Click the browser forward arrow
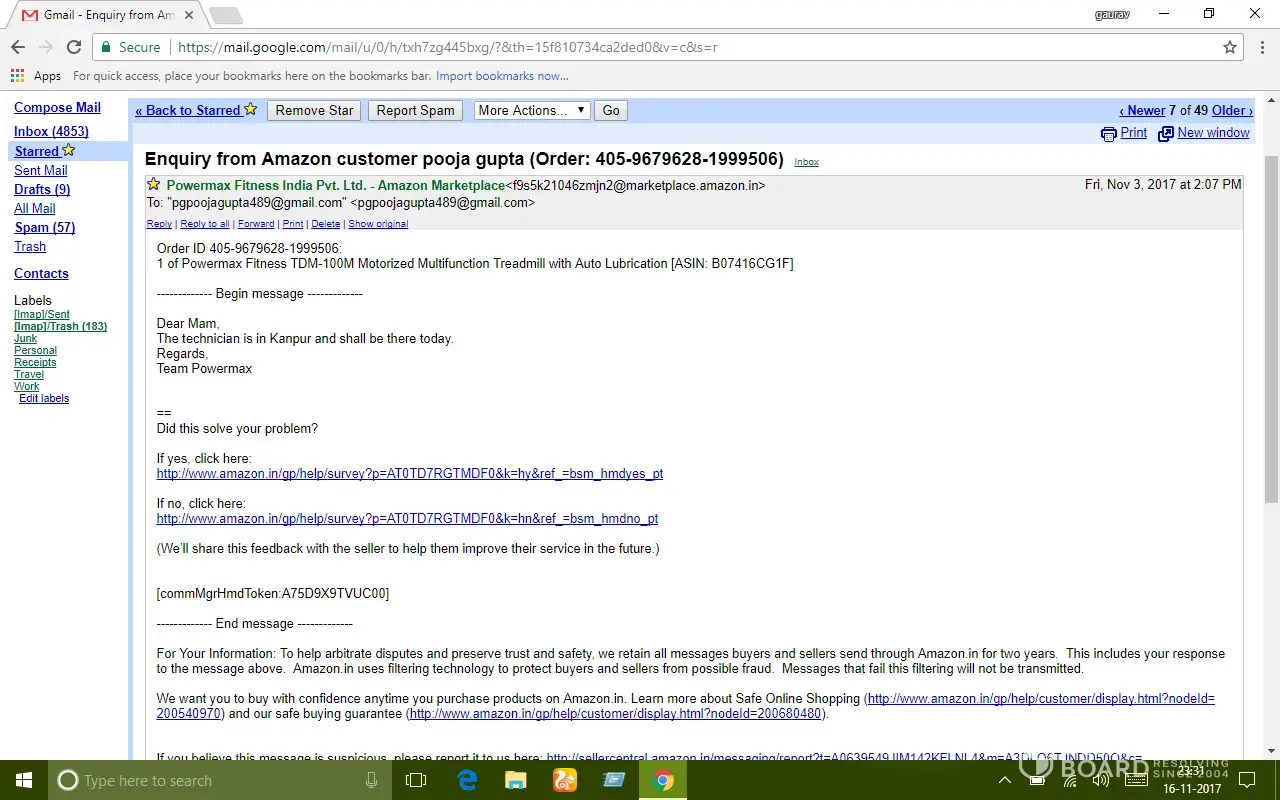 click(x=46, y=47)
